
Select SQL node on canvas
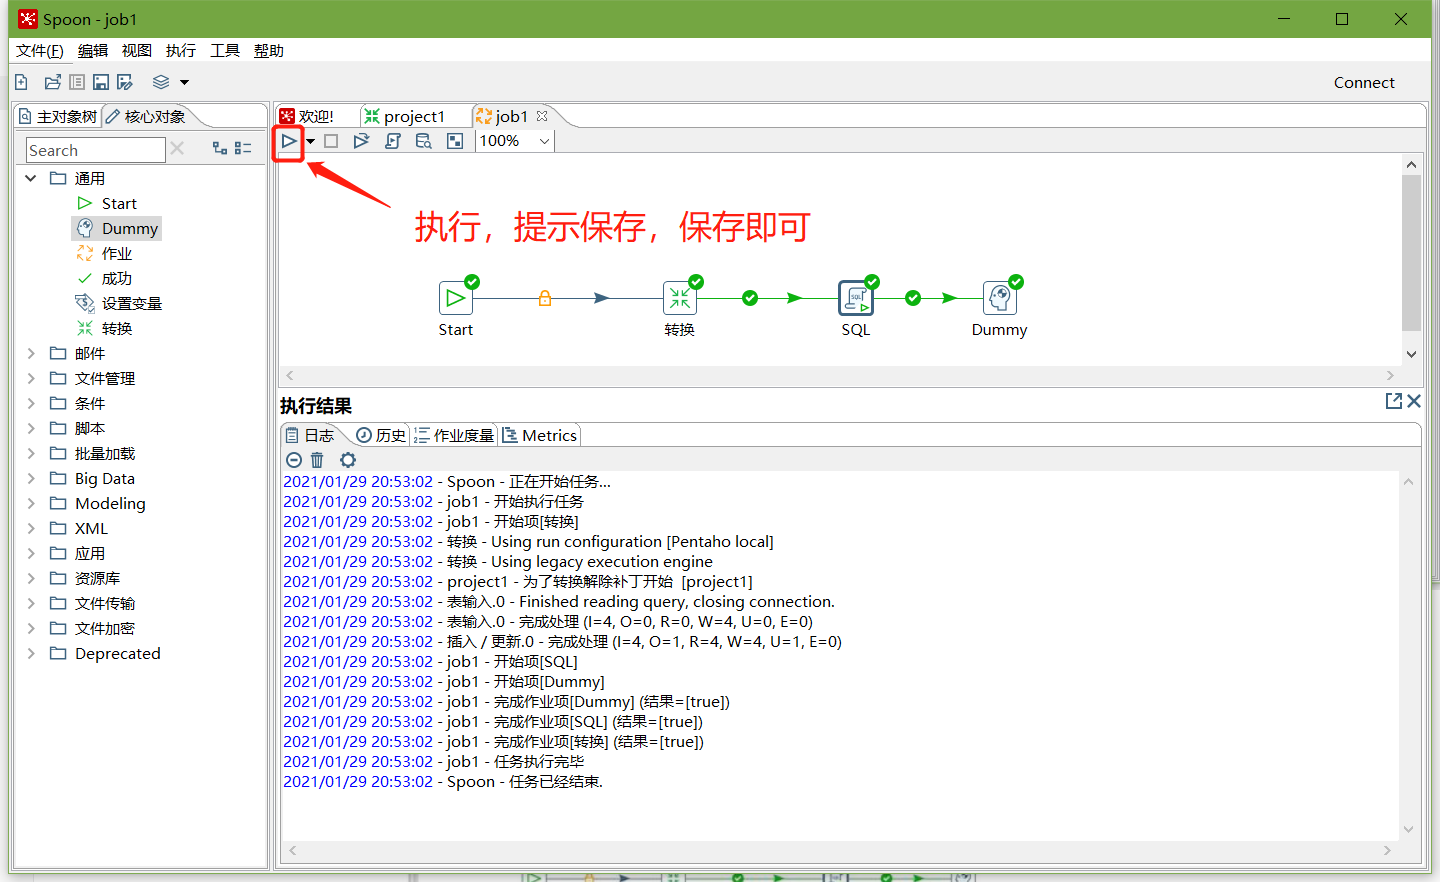point(856,298)
